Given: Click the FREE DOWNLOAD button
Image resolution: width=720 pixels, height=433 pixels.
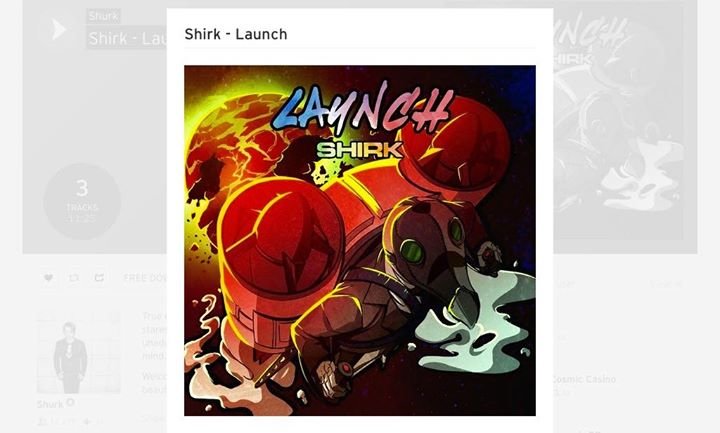Looking at the screenshot, I should [144, 278].
